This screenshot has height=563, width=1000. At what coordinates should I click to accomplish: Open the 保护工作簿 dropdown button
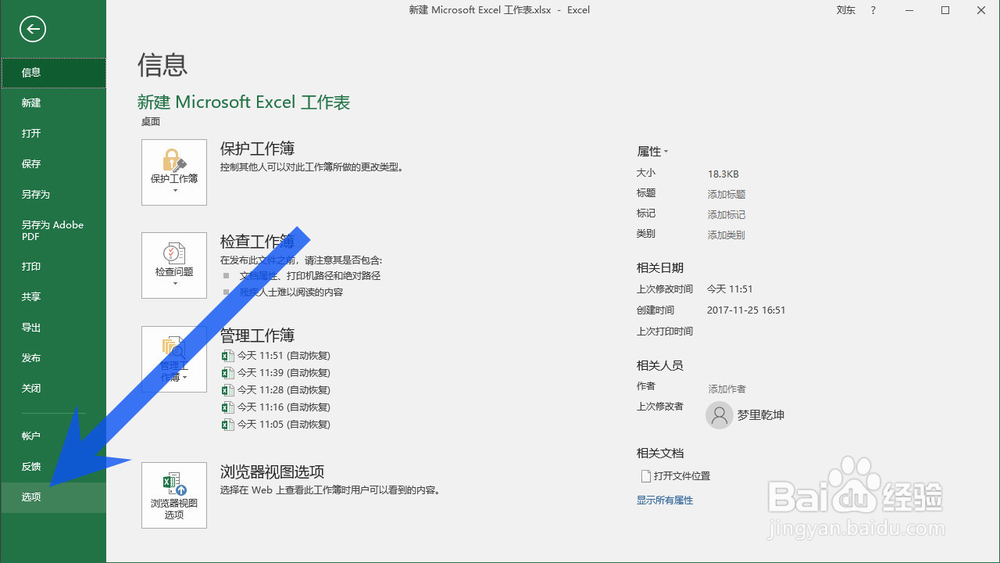point(174,172)
